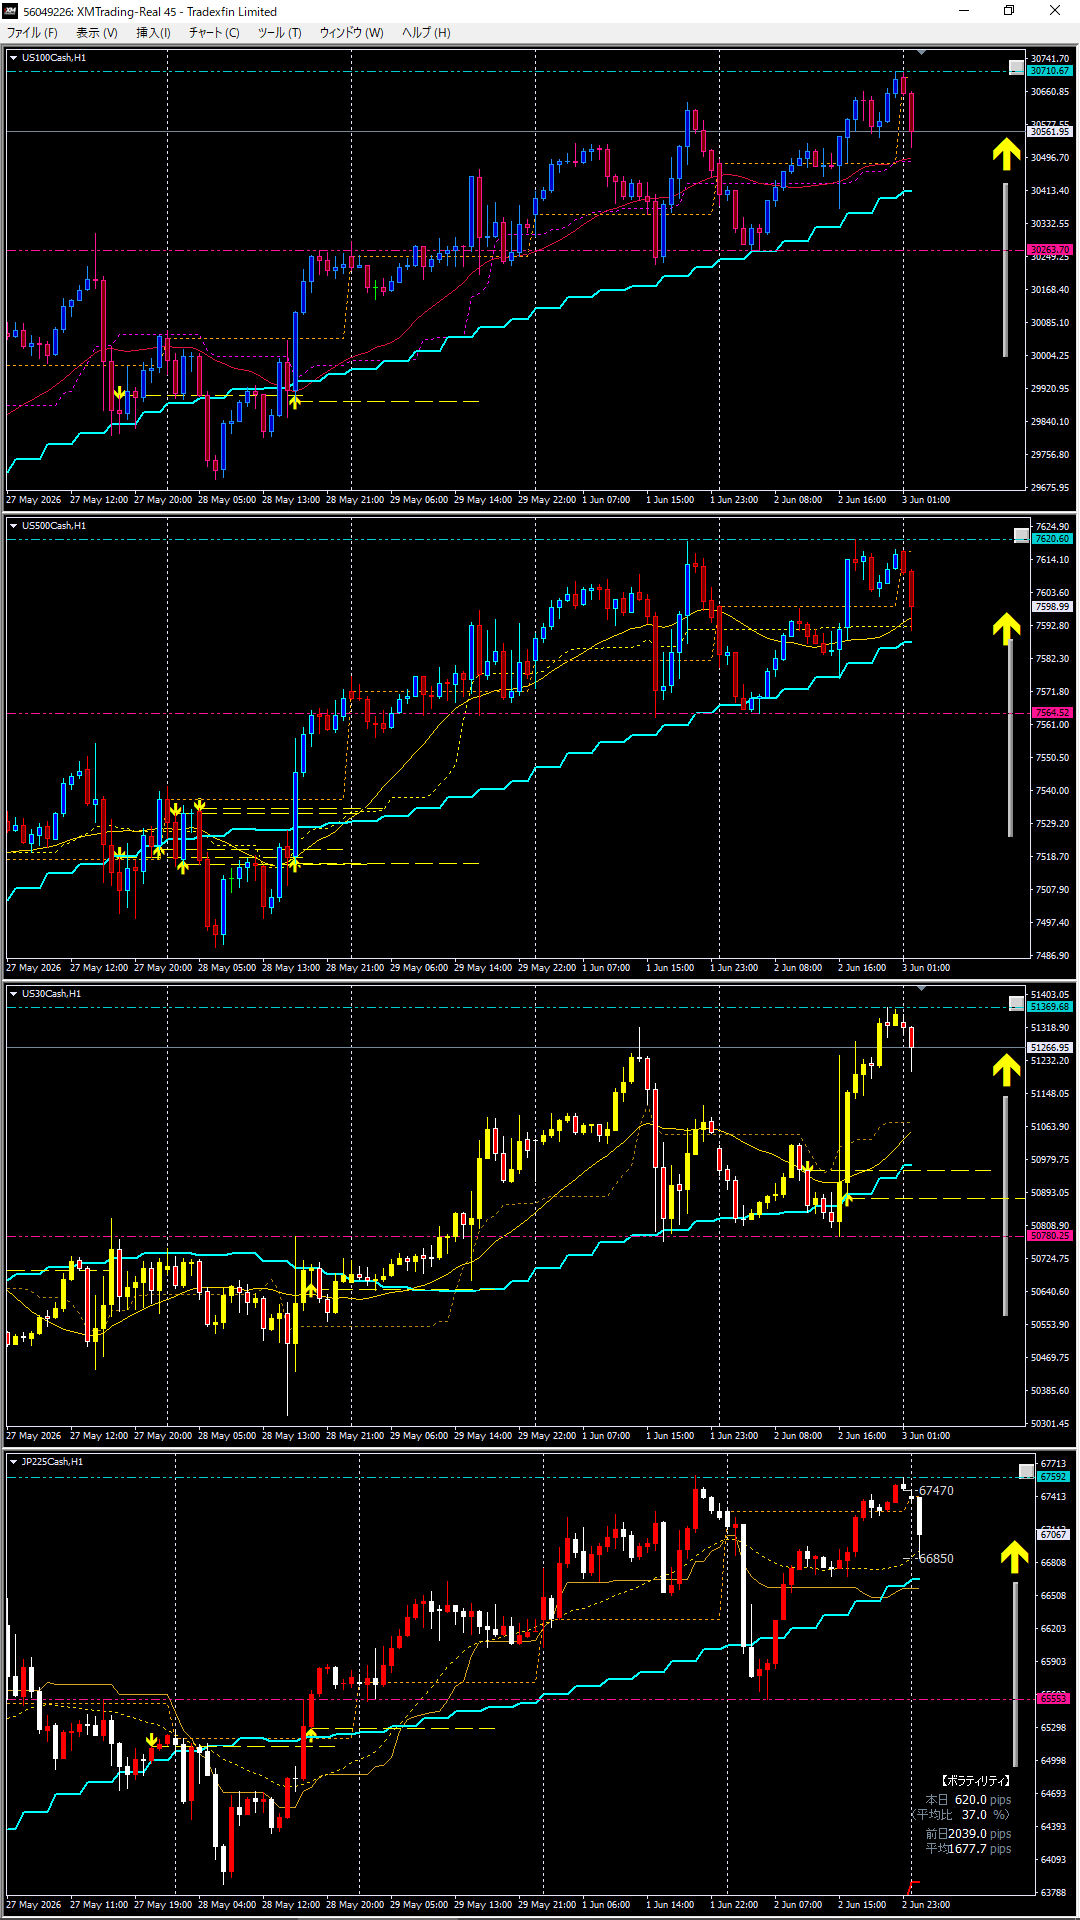Click the gray vertical bar beneath the US100Cash arrow
This screenshot has height=1920, width=1080.
1006,269
